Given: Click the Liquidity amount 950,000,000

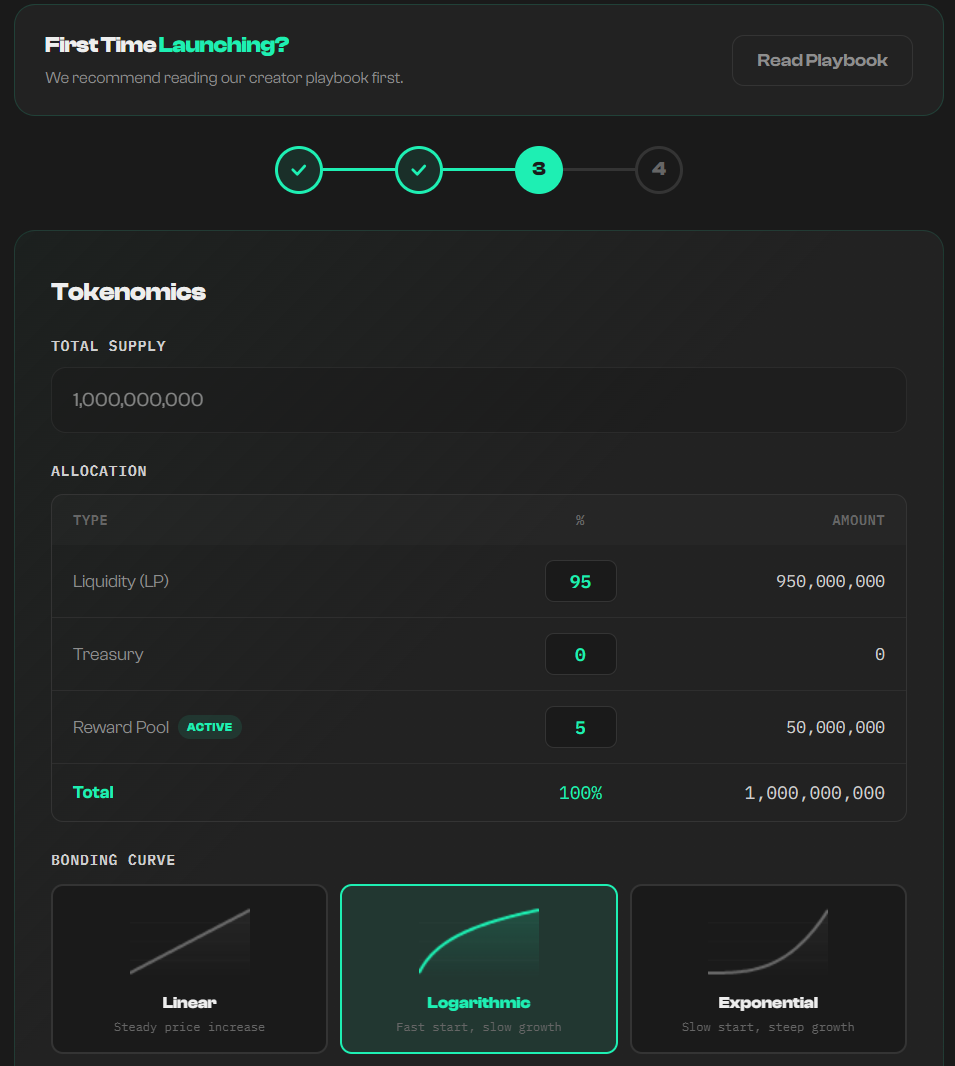Looking at the screenshot, I should [x=830, y=581].
